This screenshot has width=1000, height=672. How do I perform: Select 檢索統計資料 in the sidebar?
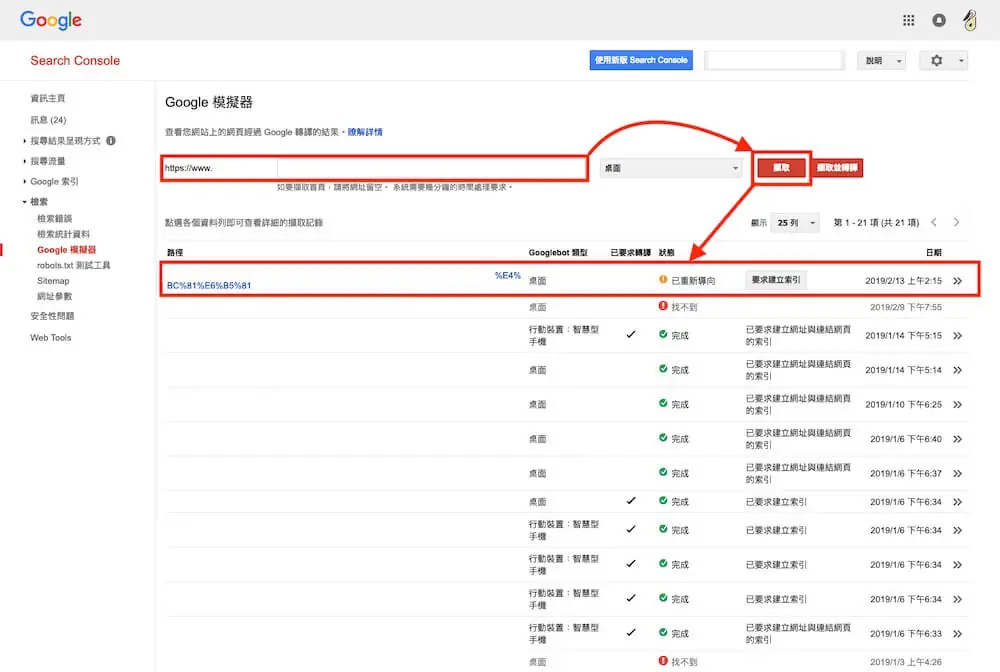coord(63,234)
